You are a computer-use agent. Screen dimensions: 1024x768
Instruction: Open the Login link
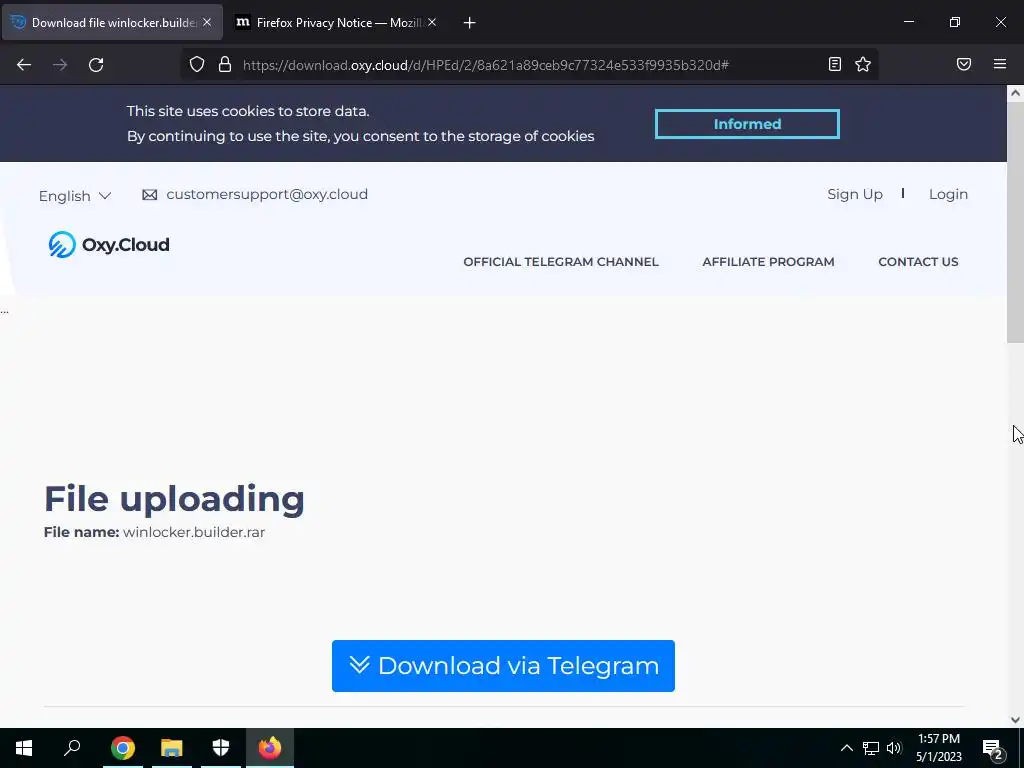pos(948,195)
